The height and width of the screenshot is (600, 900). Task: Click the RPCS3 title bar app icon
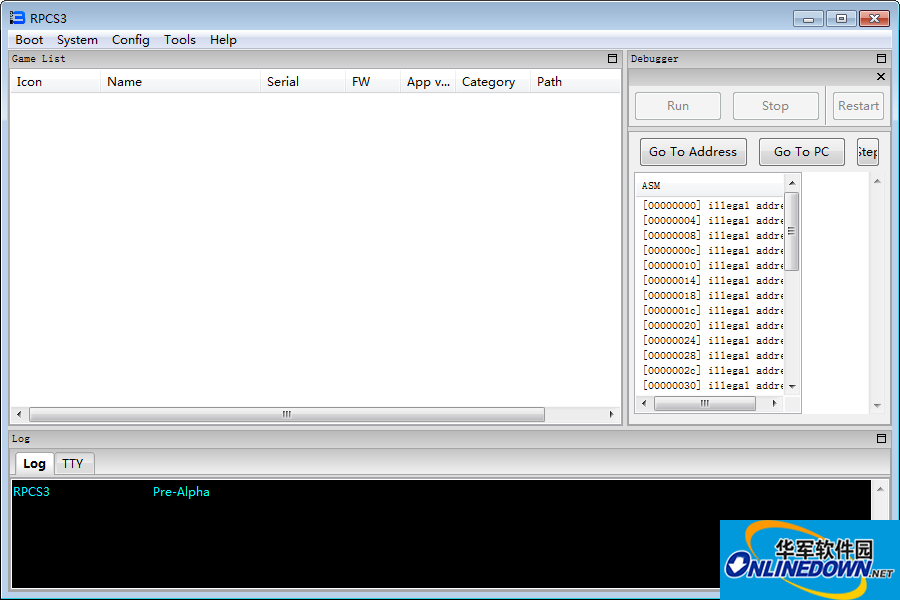click(17, 18)
